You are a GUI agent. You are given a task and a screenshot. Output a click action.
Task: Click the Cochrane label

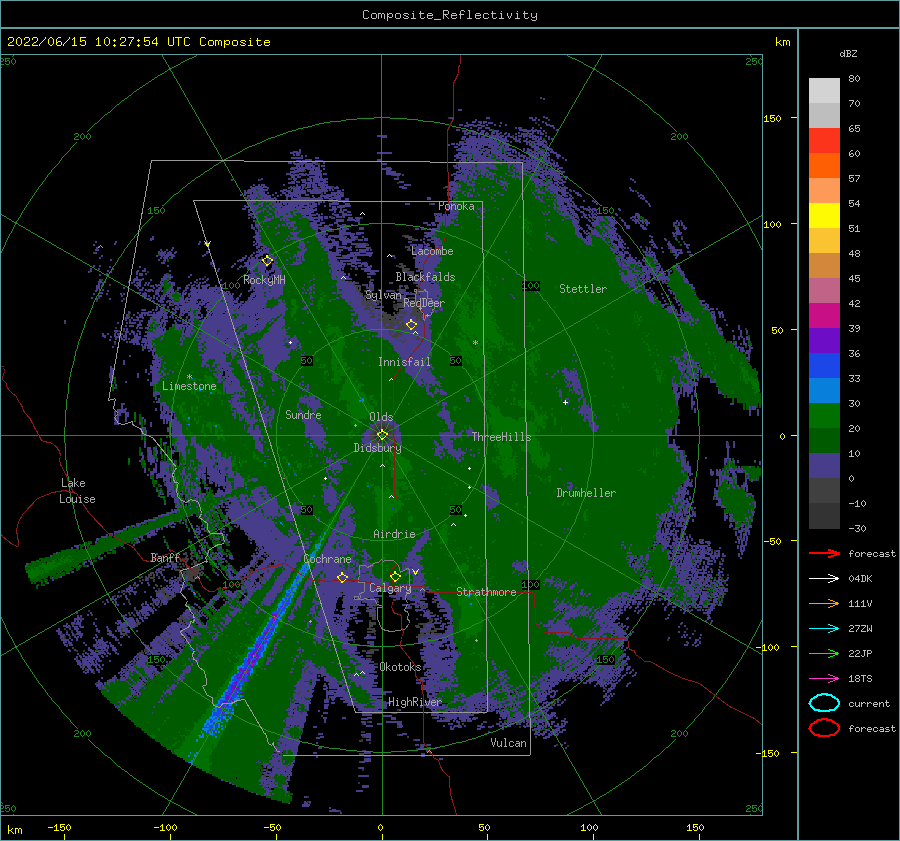[x=327, y=559]
